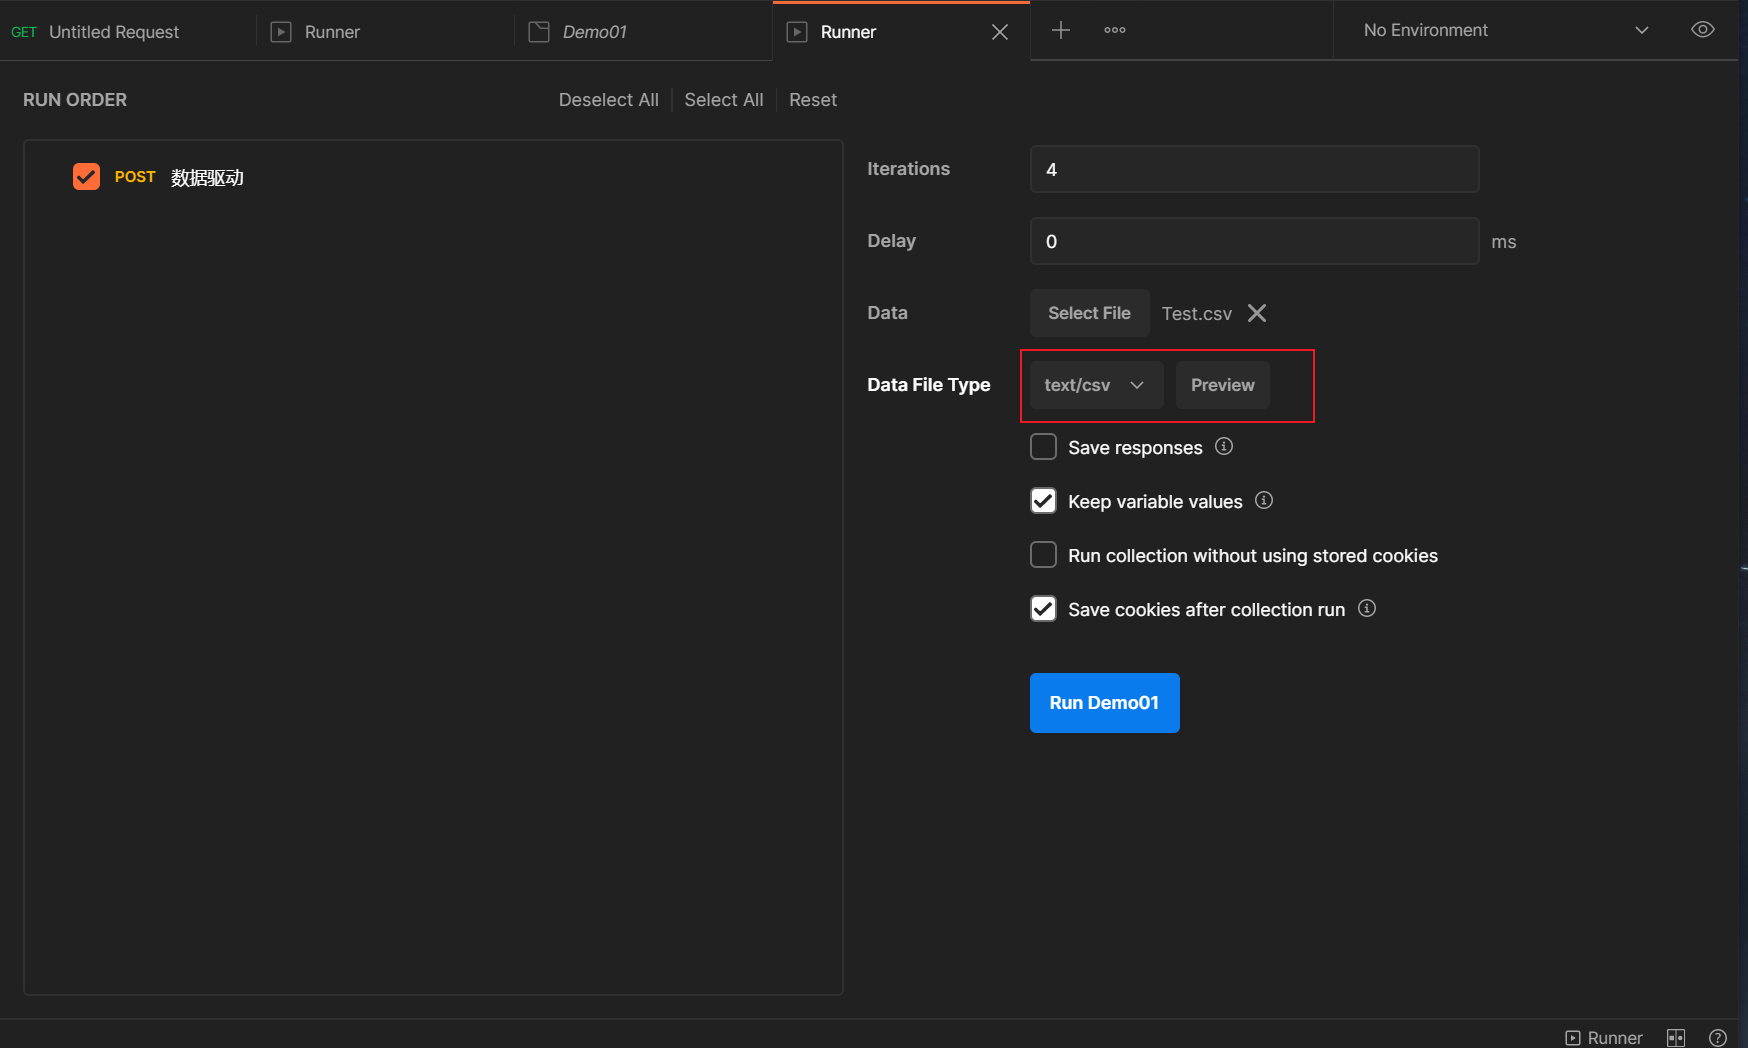Viewport: 1748px width, 1048px height.
Task: Toggle two-pane view icon in status bar
Action: click(1676, 1038)
